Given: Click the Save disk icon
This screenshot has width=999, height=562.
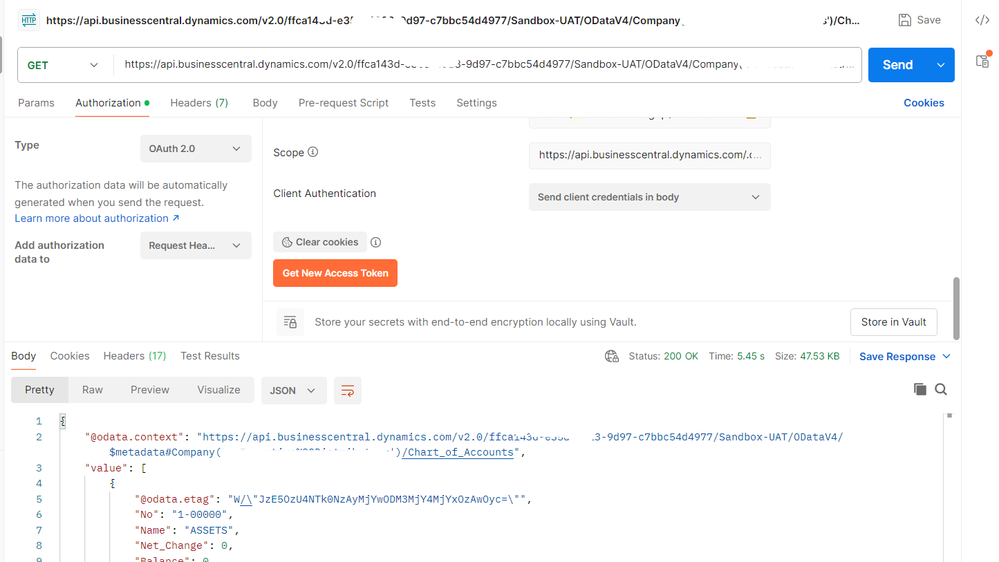Looking at the screenshot, I should tap(905, 20).
